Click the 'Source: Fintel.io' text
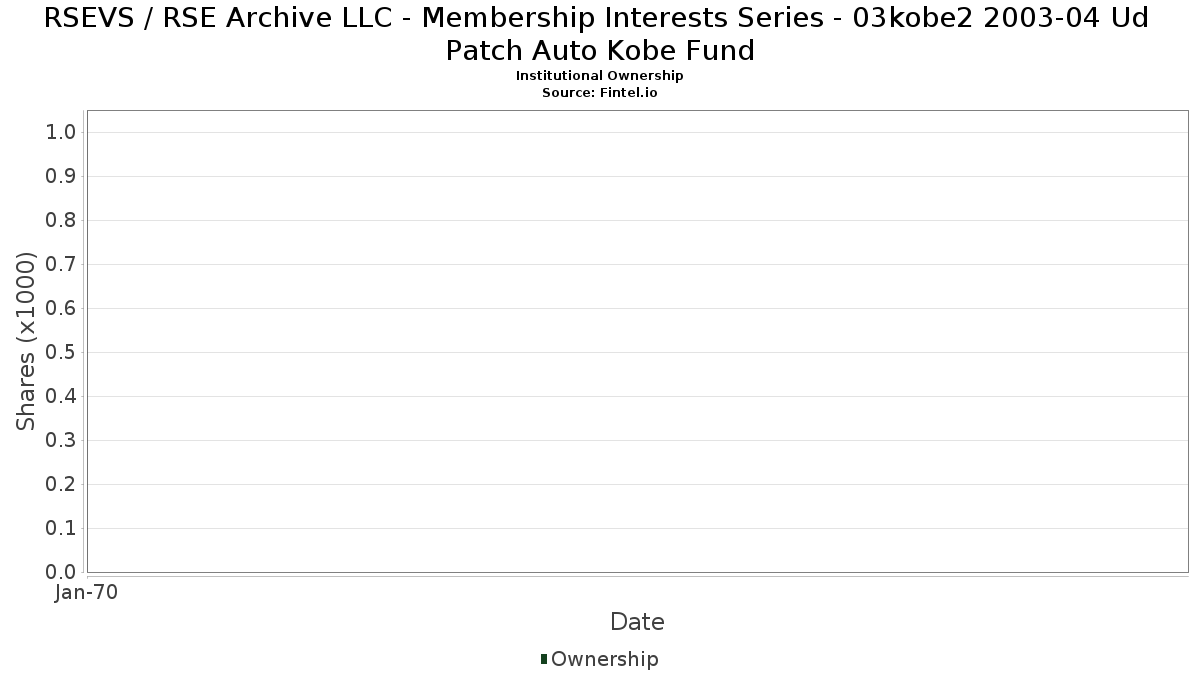 [x=599, y=92]
